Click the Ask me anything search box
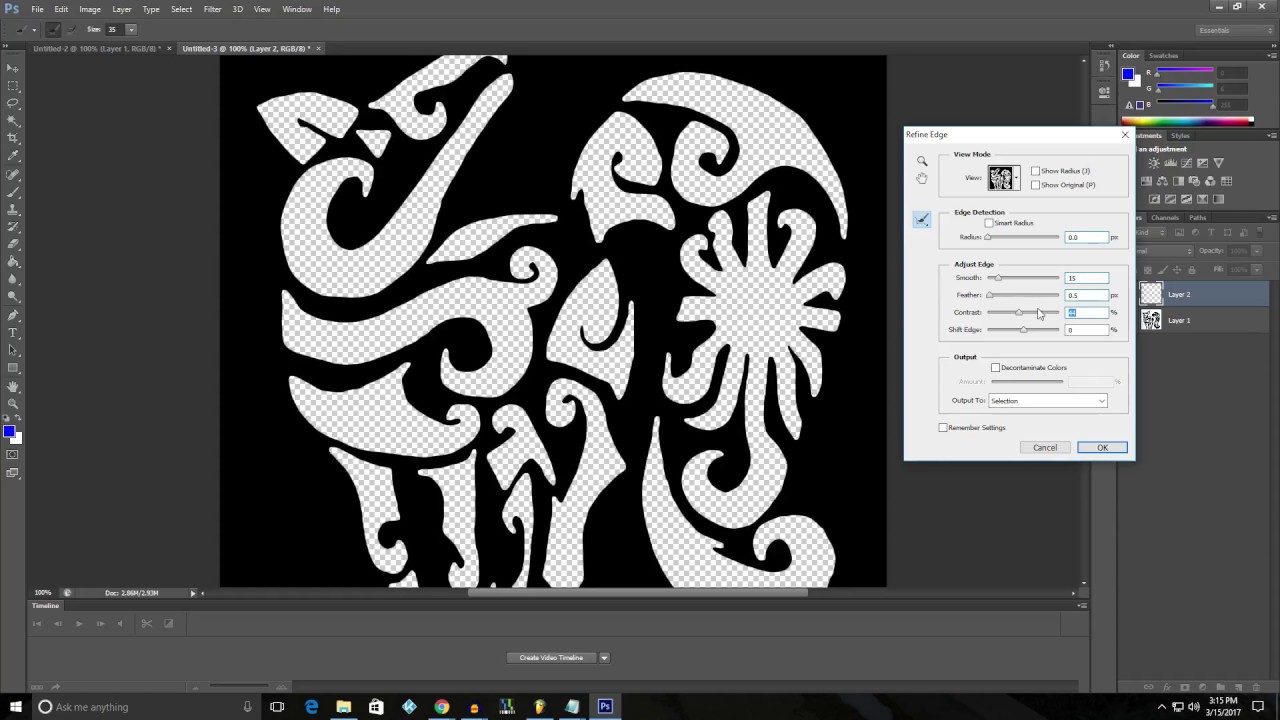The height and width of the screenshot is (720, 1280). tap(144, 707)
